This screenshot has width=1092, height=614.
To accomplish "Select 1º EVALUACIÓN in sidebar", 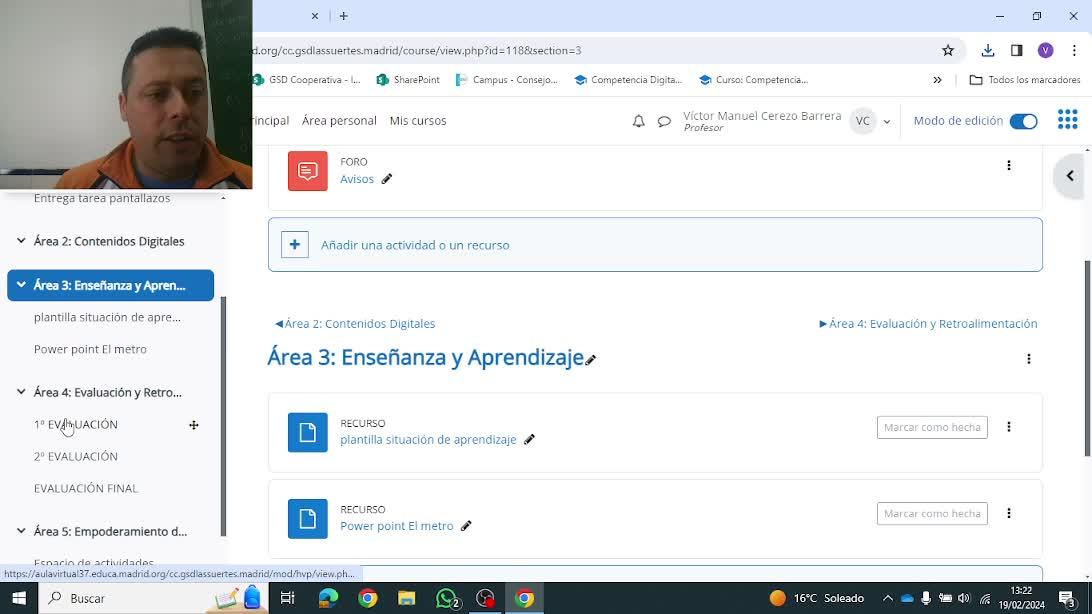I will 76,425.
